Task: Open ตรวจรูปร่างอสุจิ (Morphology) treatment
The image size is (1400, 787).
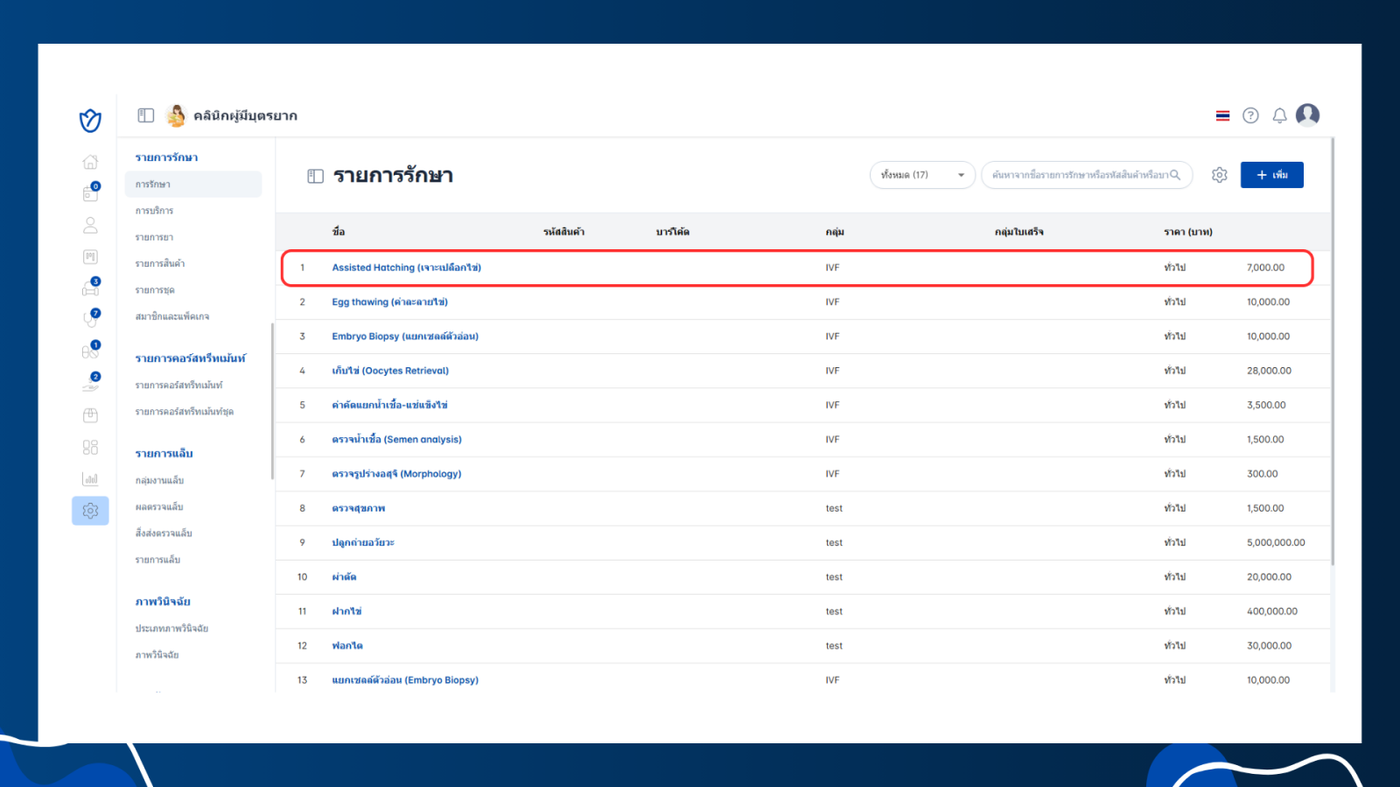Action: coord(397,474)
